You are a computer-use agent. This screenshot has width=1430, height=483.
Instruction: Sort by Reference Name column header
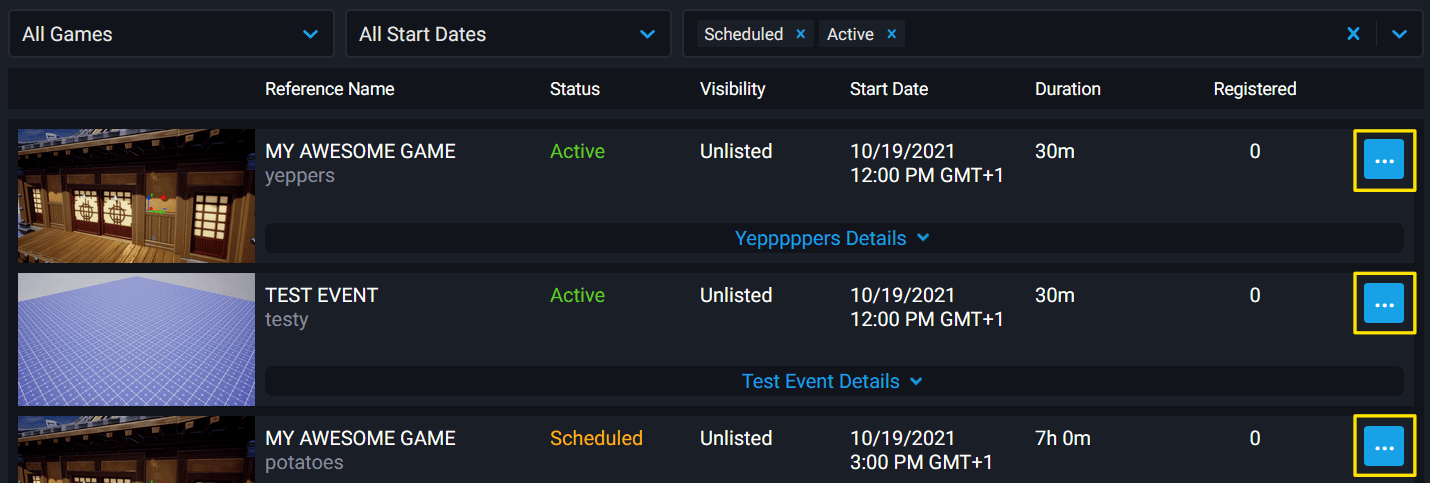coord(329,89)
